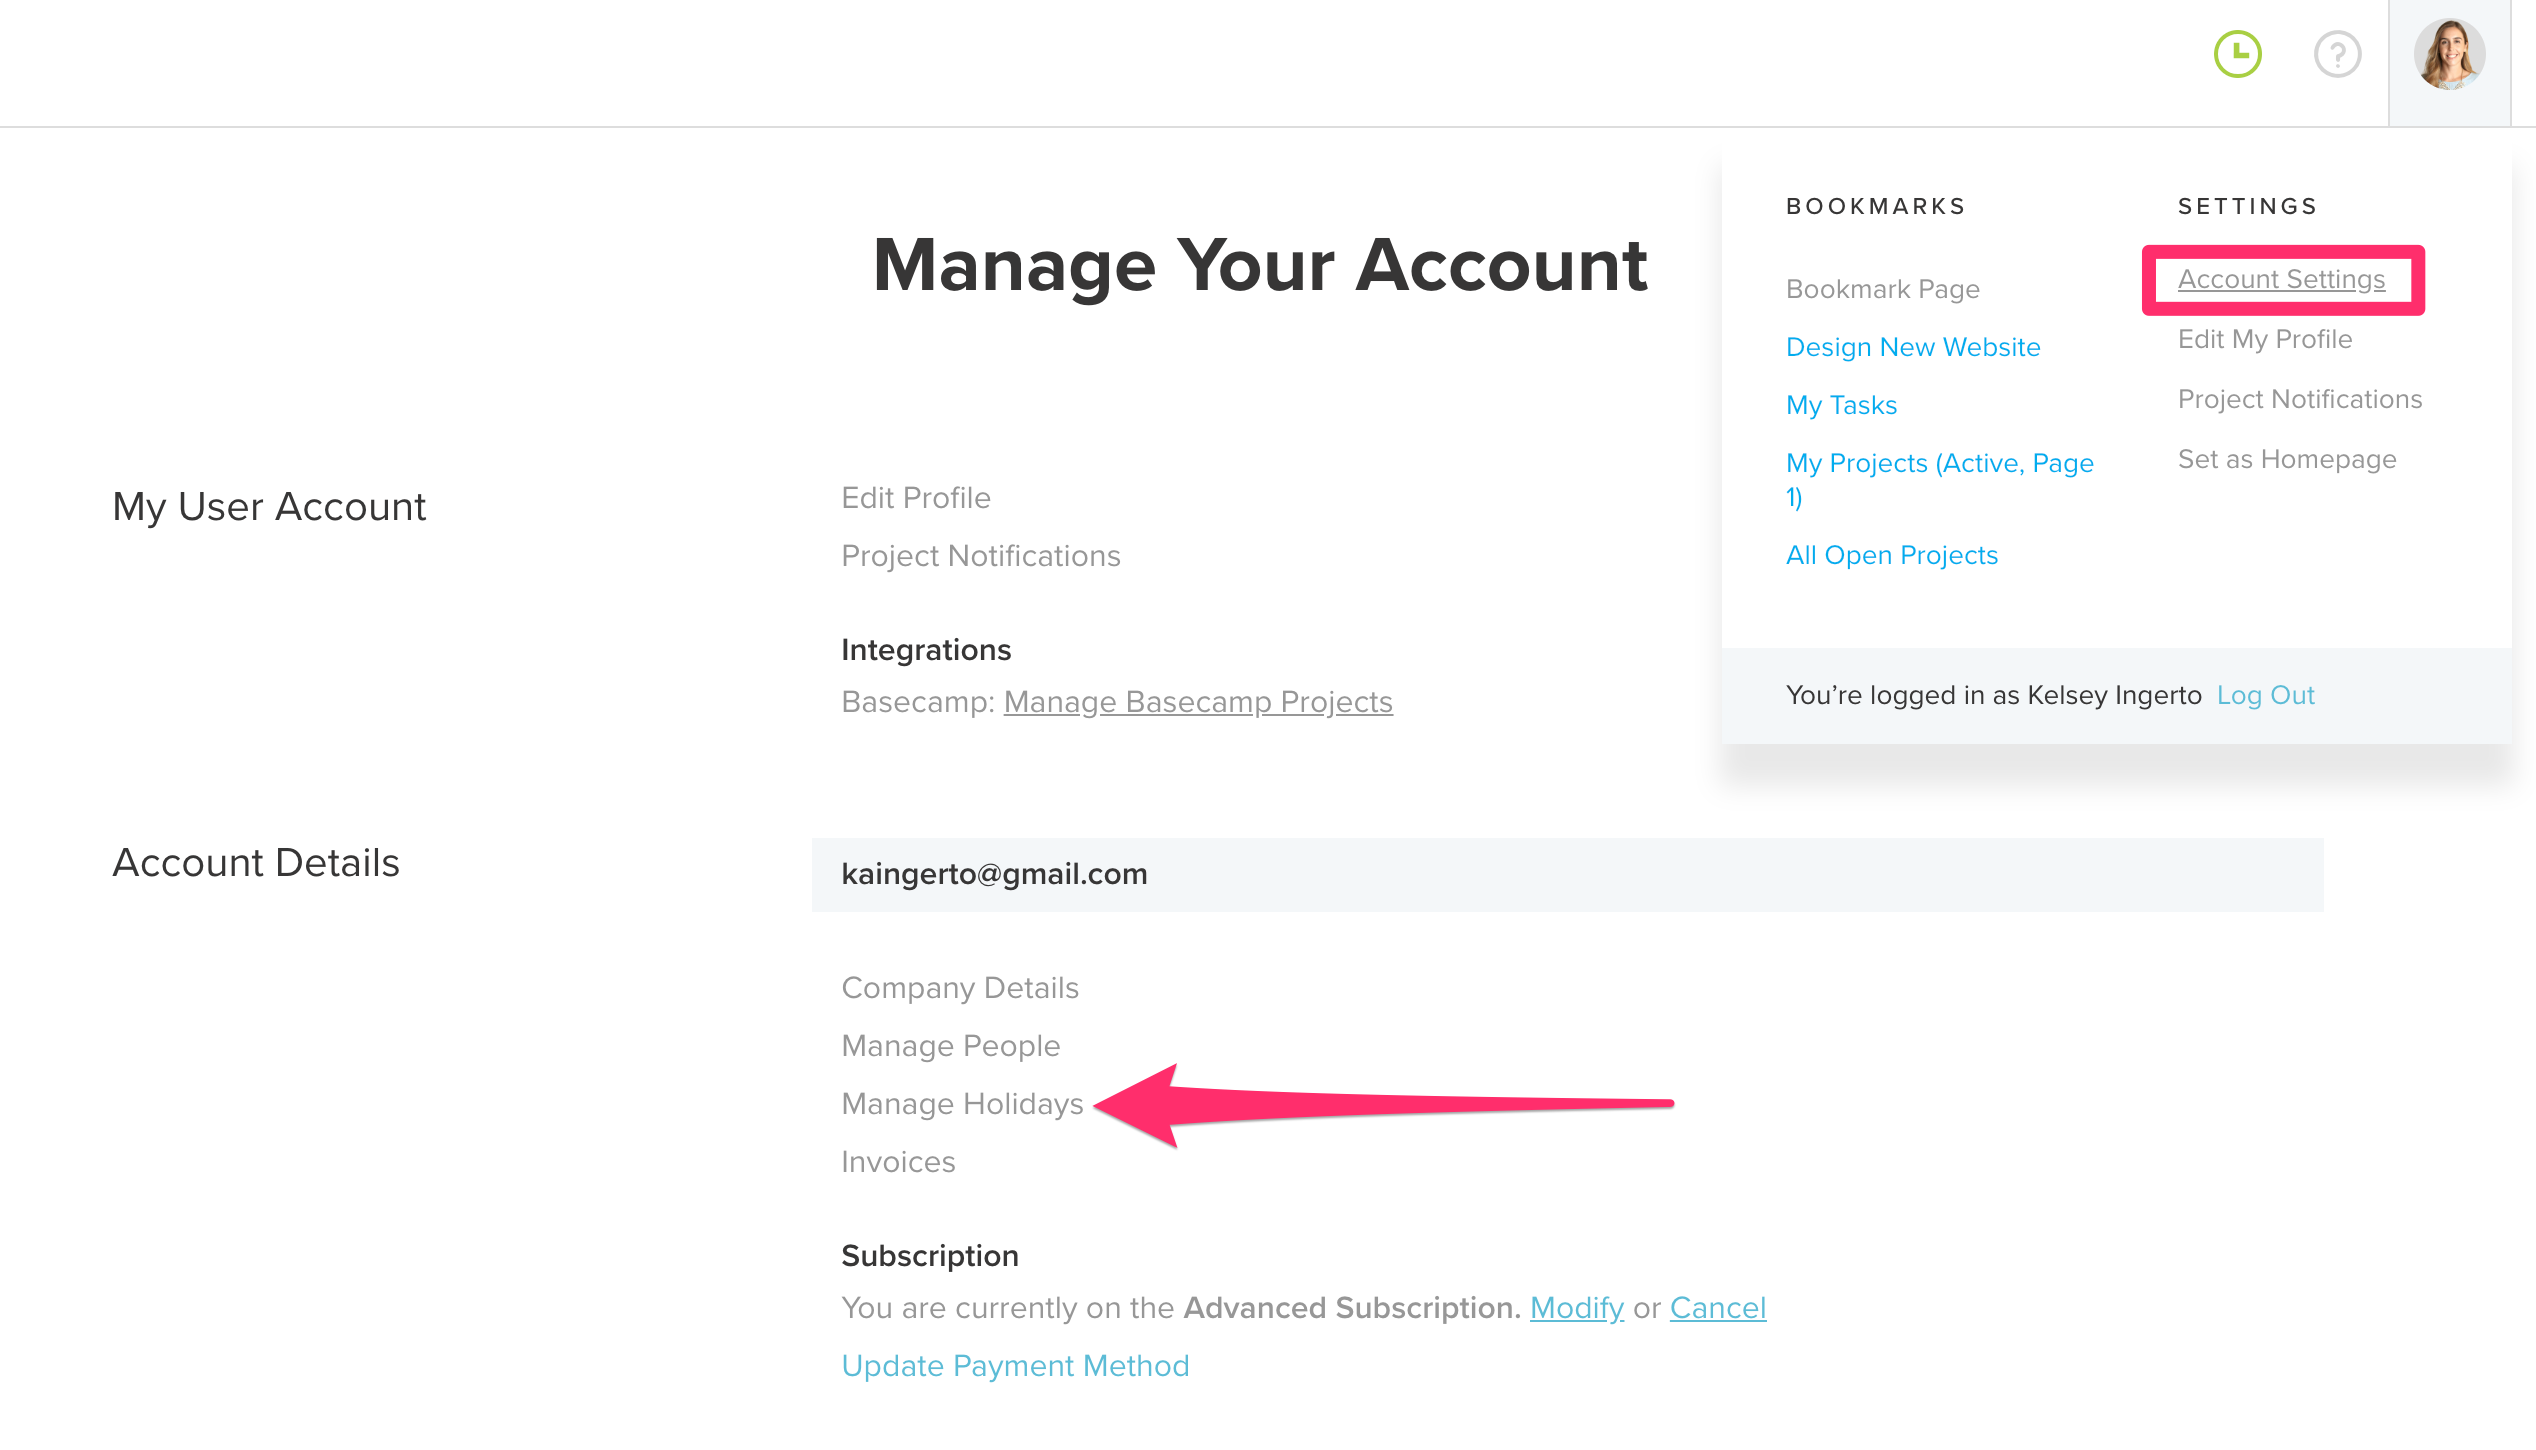Open Edit My Profile settings
This screenshot has height=1450, width=2536.
click(x=2264, y=339)
